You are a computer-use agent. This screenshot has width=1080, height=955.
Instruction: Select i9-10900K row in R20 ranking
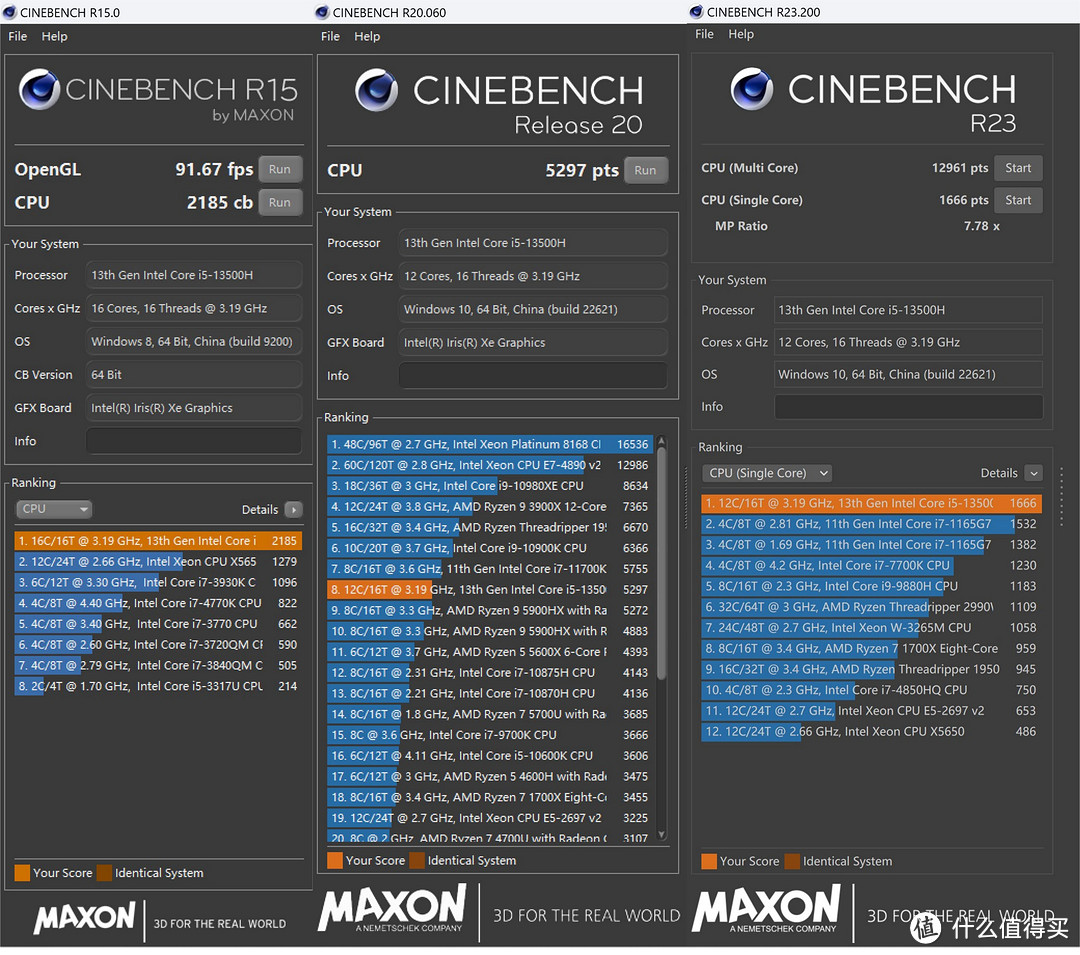tap(490, 548)
